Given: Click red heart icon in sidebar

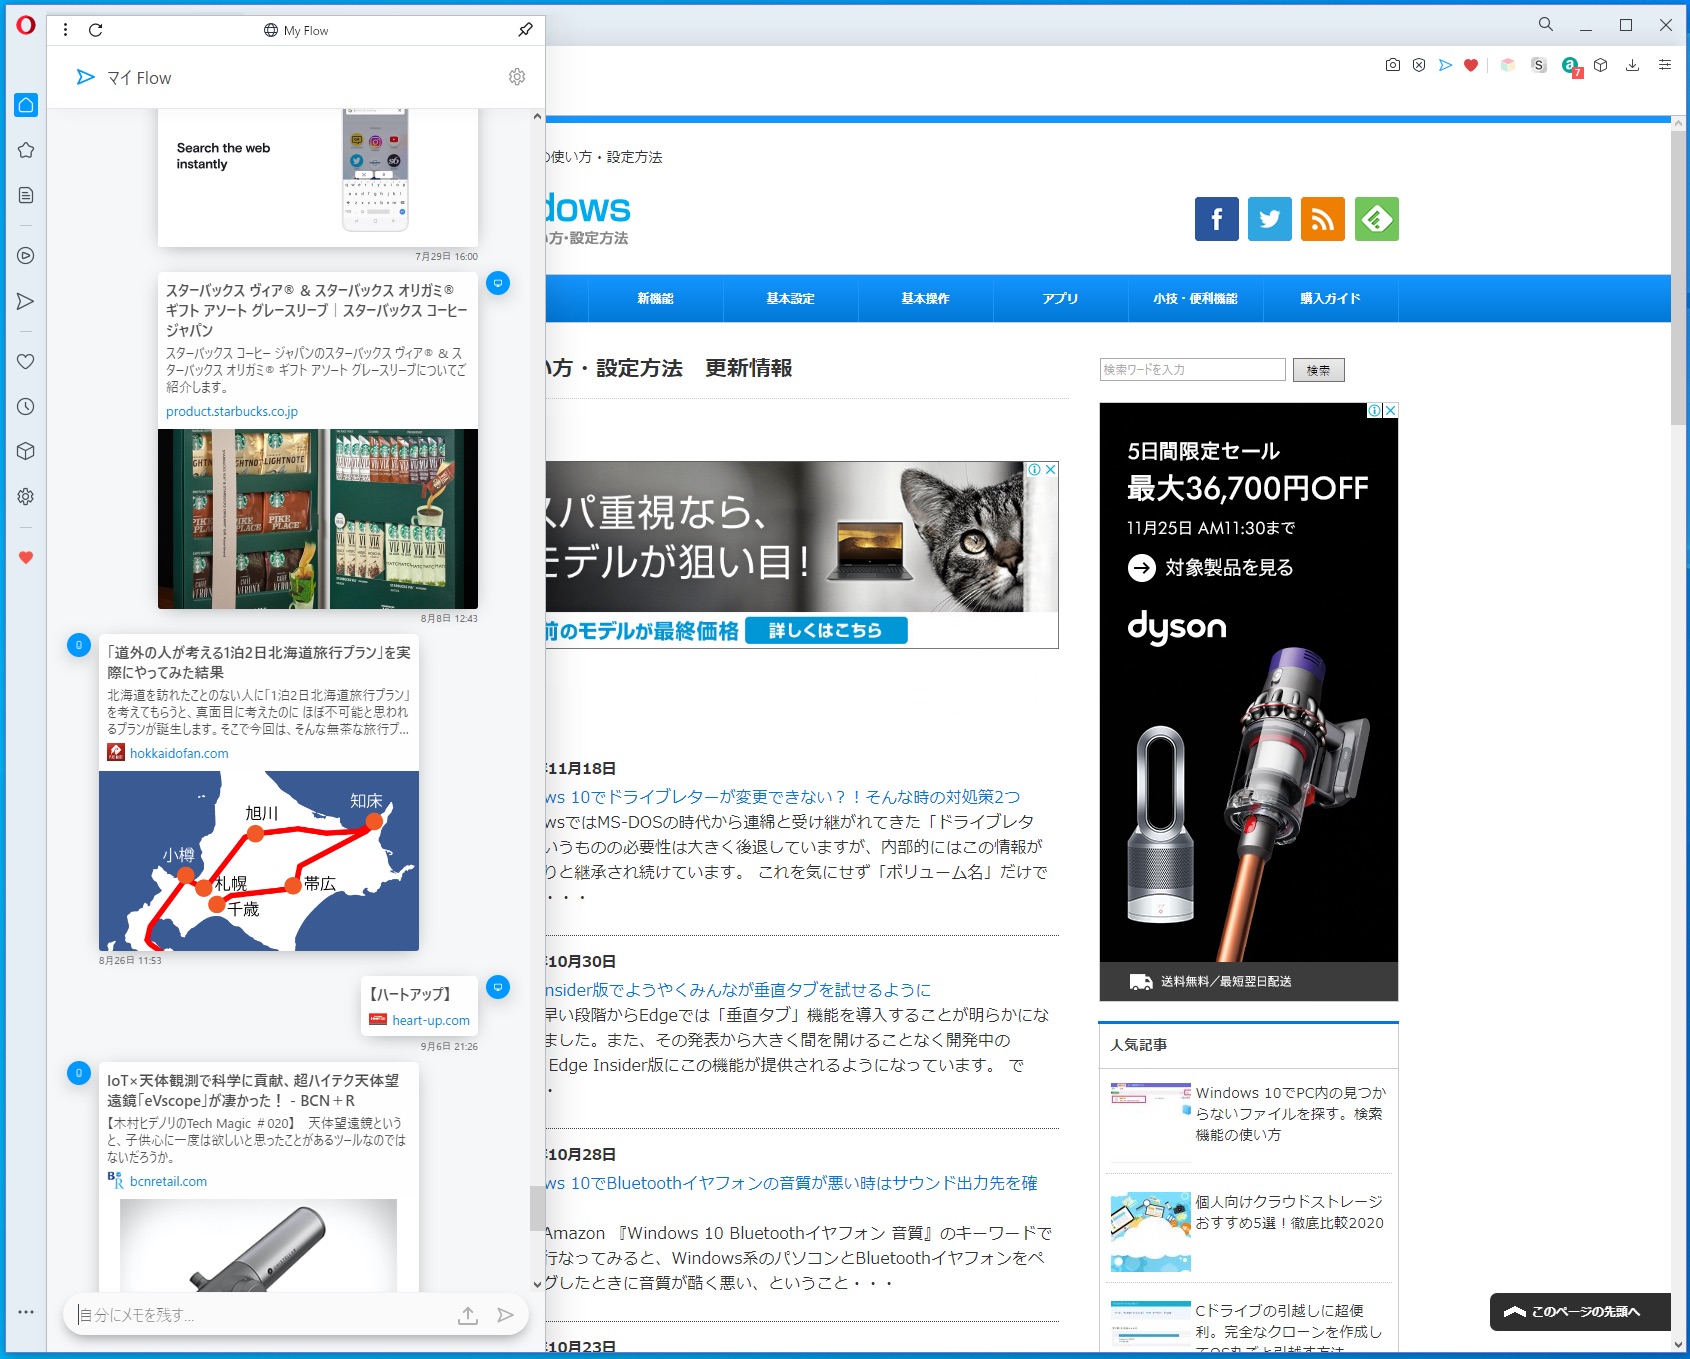Looking at the screenshot, I should click(26, 557).
